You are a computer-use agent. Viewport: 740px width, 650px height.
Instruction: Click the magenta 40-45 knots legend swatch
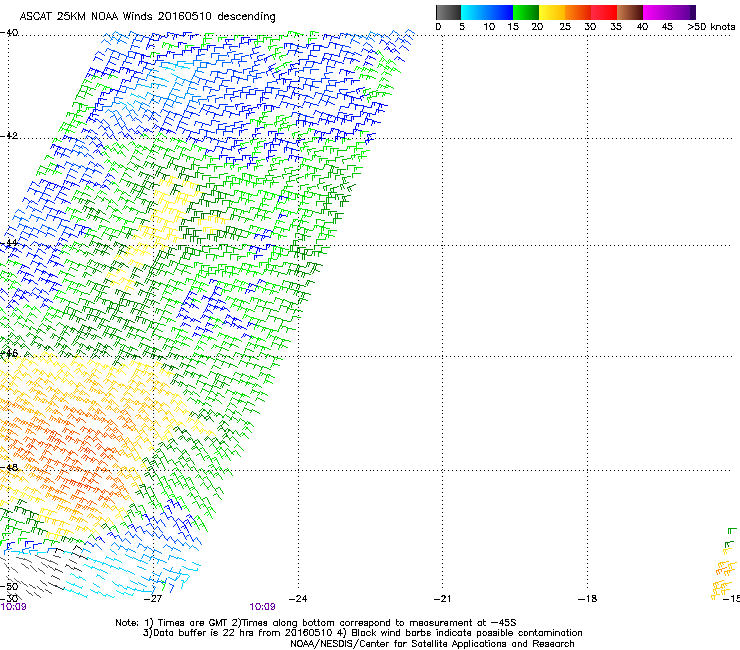coord(656,12)
